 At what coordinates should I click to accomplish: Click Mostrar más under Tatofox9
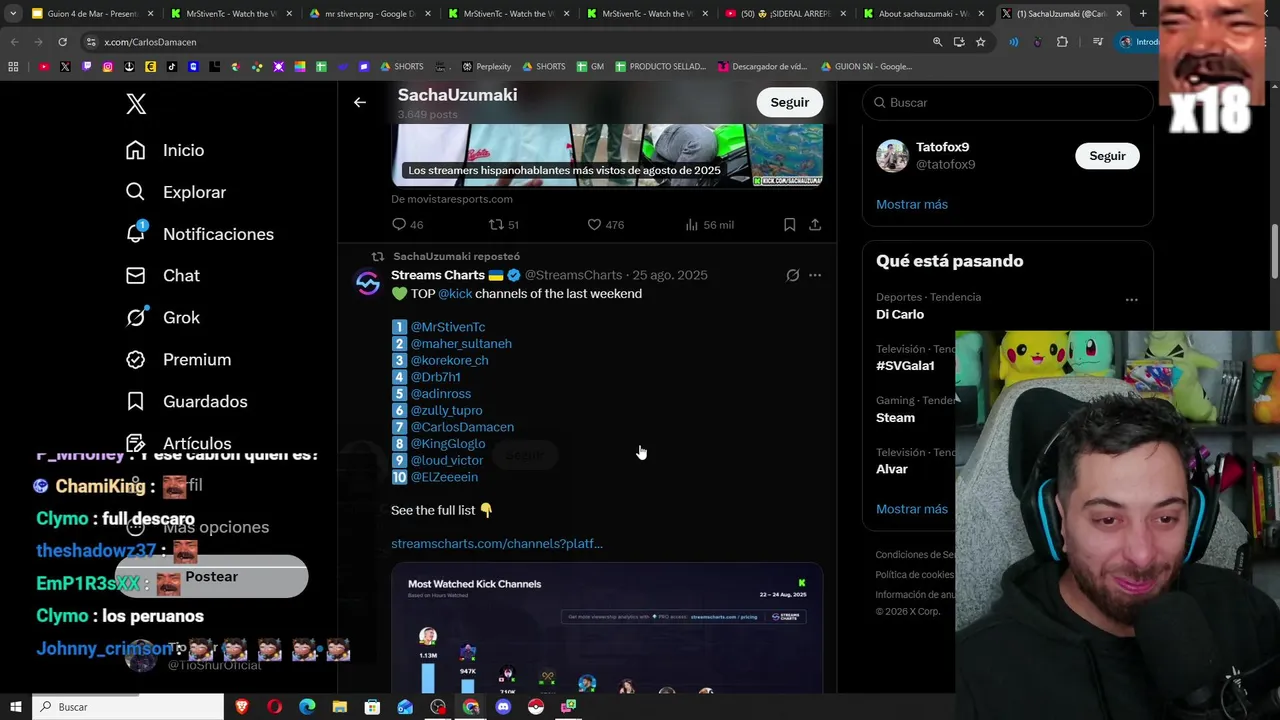tap(912, 204)
